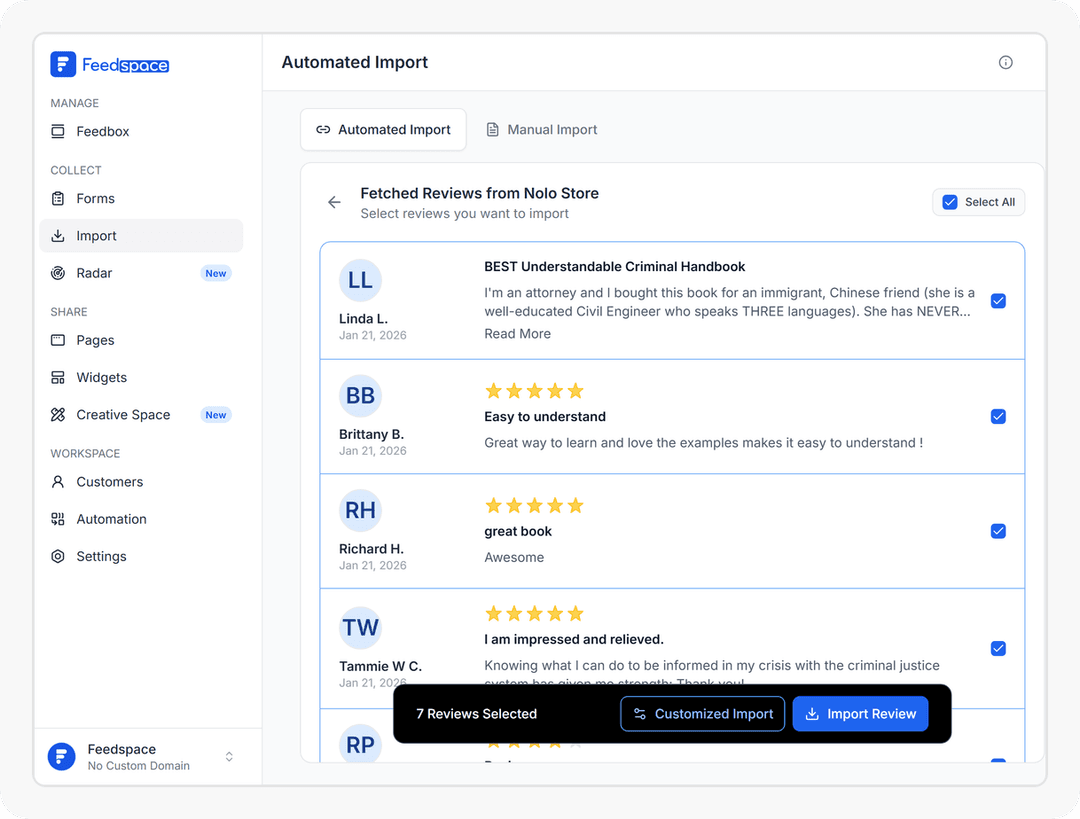Click the star rating on Brittany B.'s review

534,391
